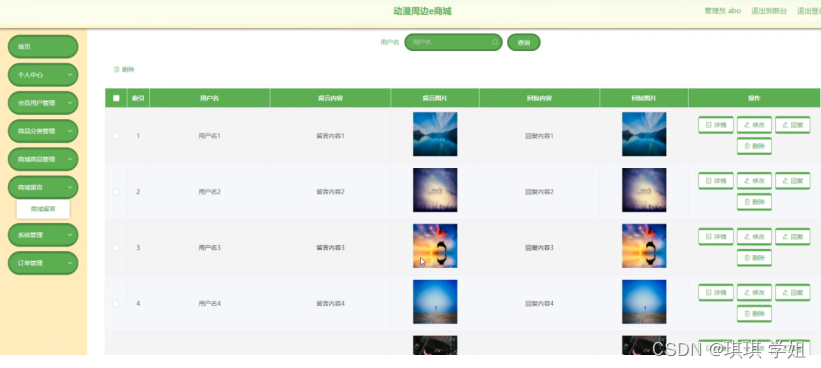Open the 回复图片 thumbnail in row 3
The width and height of the screenshot is (821, 368).
tap(644, 246)
